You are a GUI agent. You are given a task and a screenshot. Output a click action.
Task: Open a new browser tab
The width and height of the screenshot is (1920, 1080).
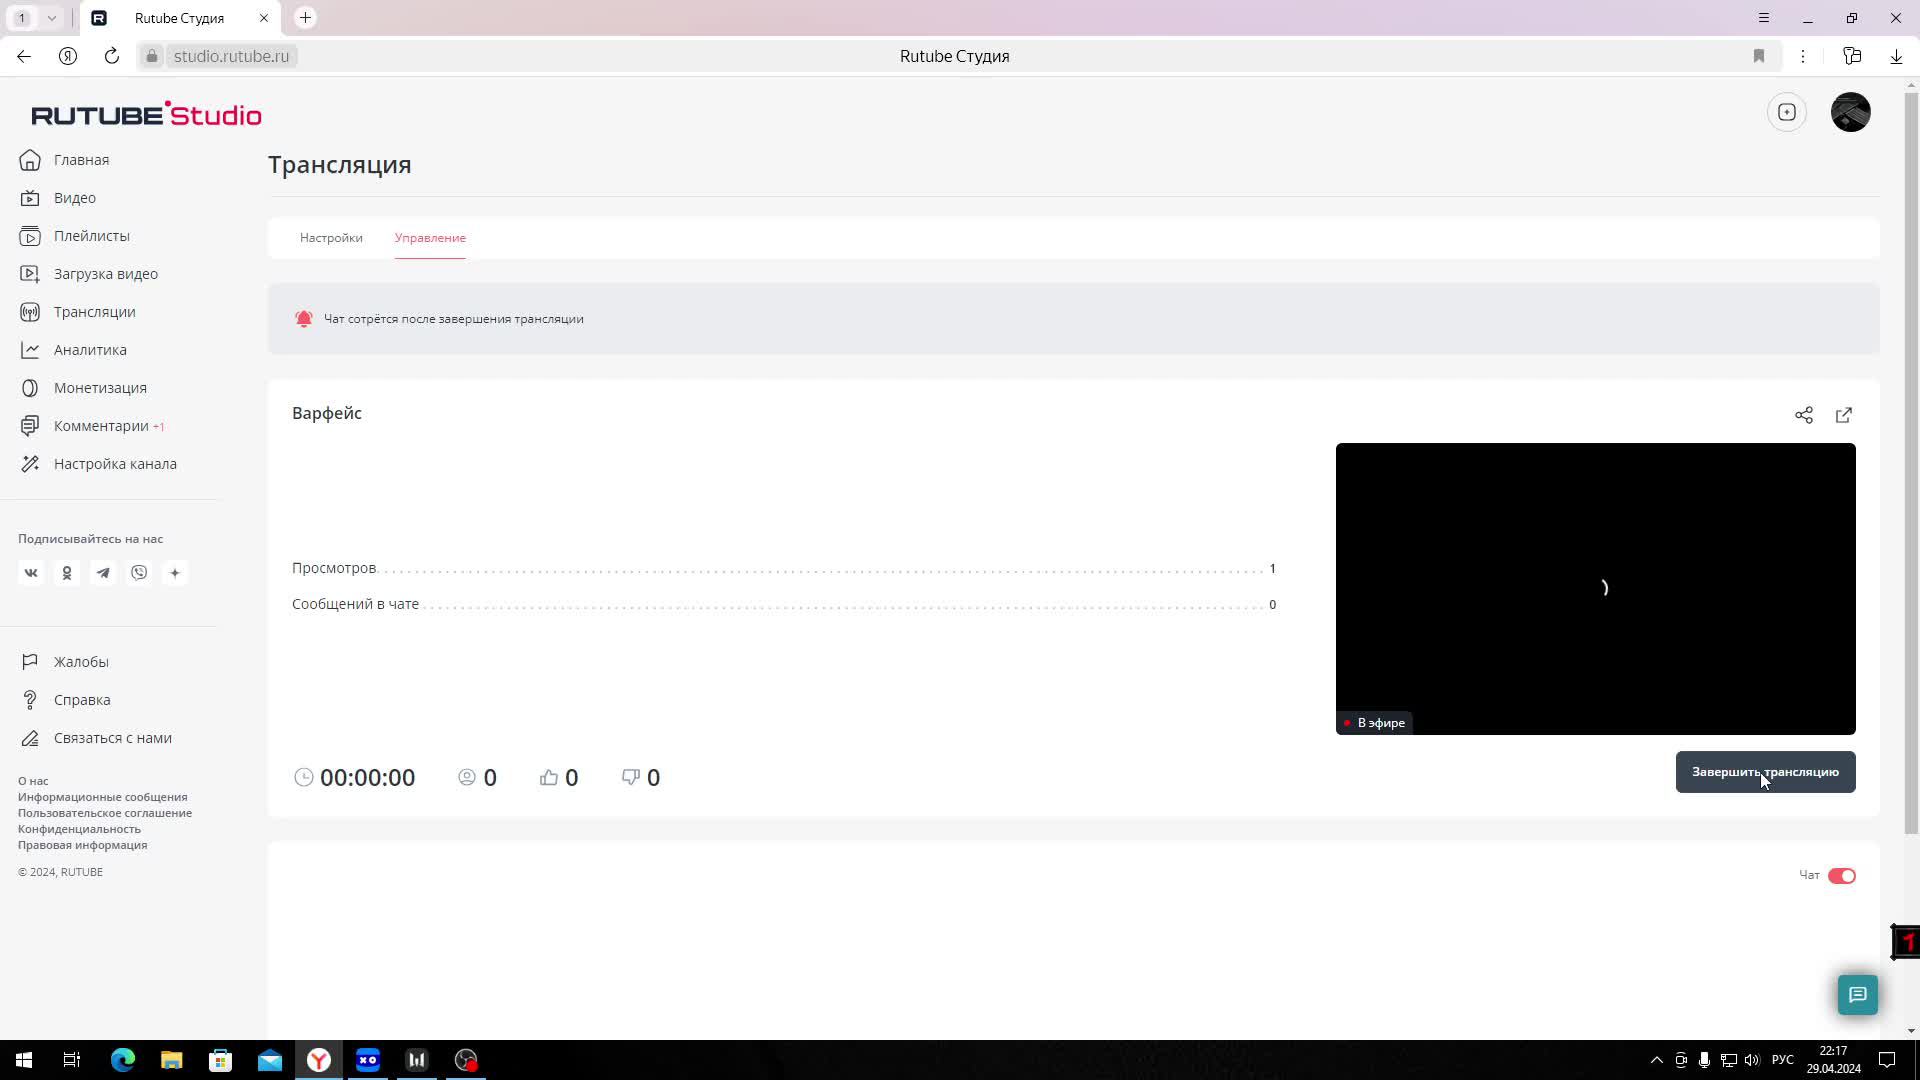click(x=306, y=18)
